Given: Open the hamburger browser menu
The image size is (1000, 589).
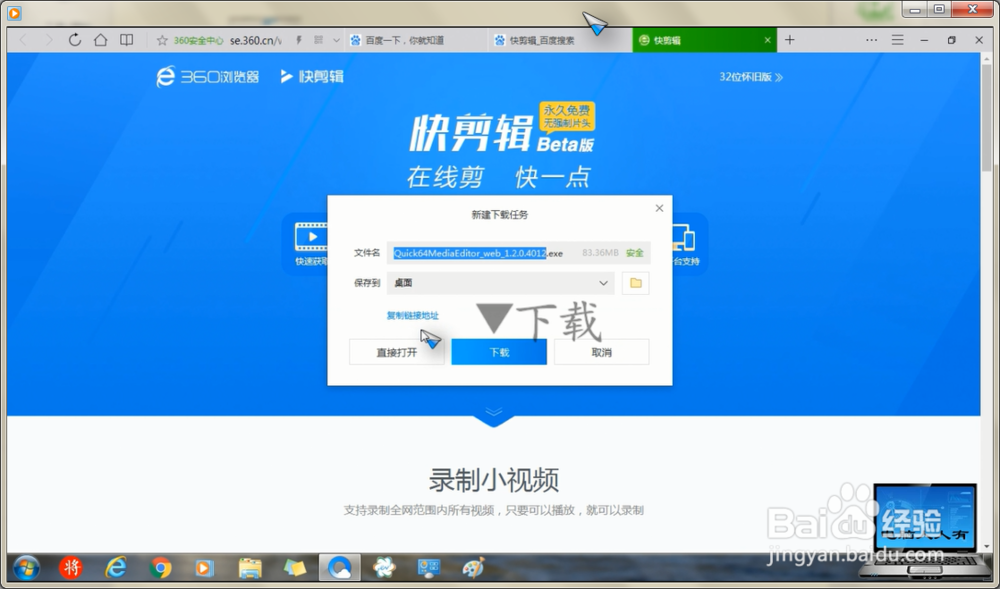Looking at the screenshot, I should pos(897,40).
